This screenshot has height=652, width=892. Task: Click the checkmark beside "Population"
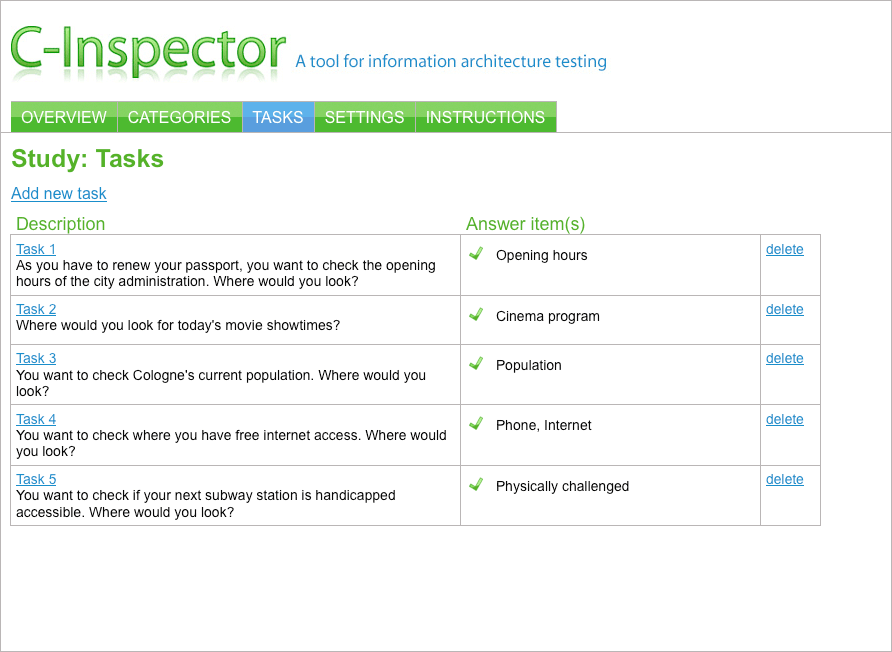[x=476, y=364]
